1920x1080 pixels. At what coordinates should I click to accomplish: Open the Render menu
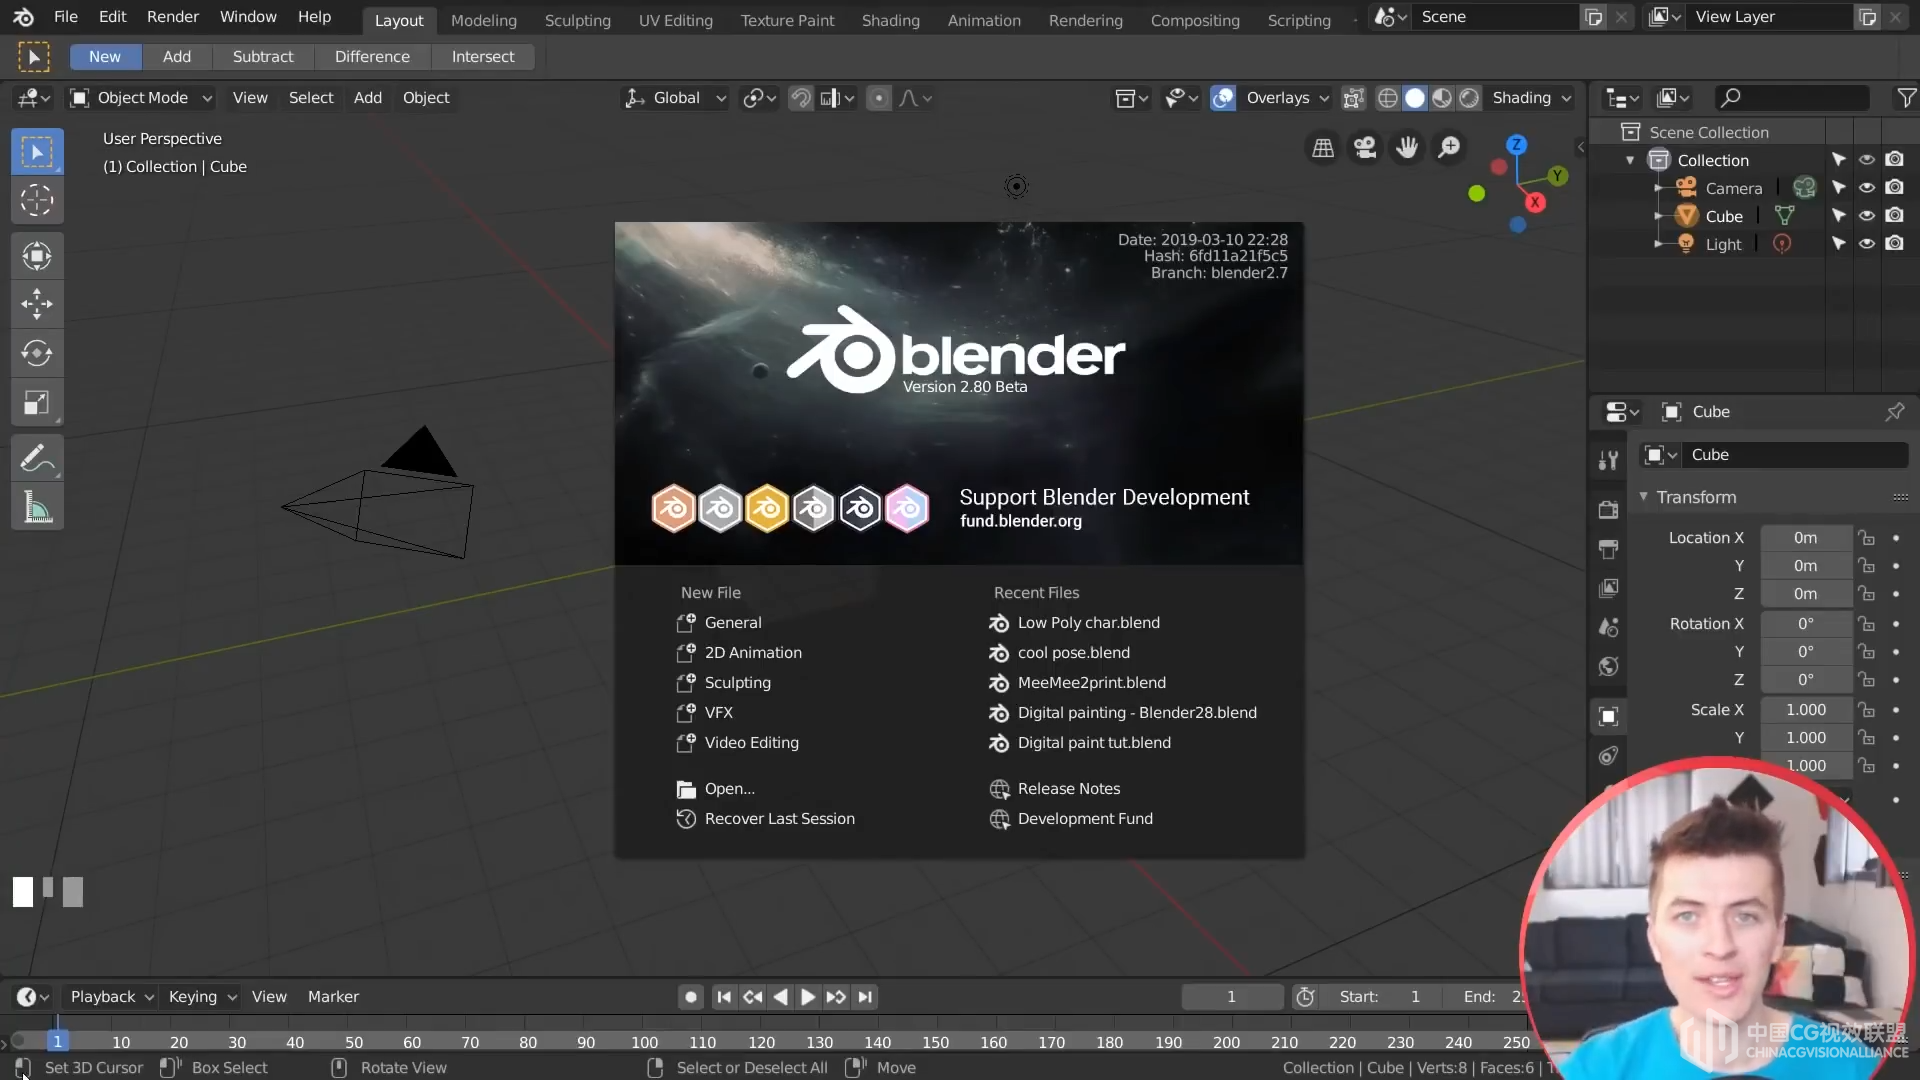tap(173, 17)
